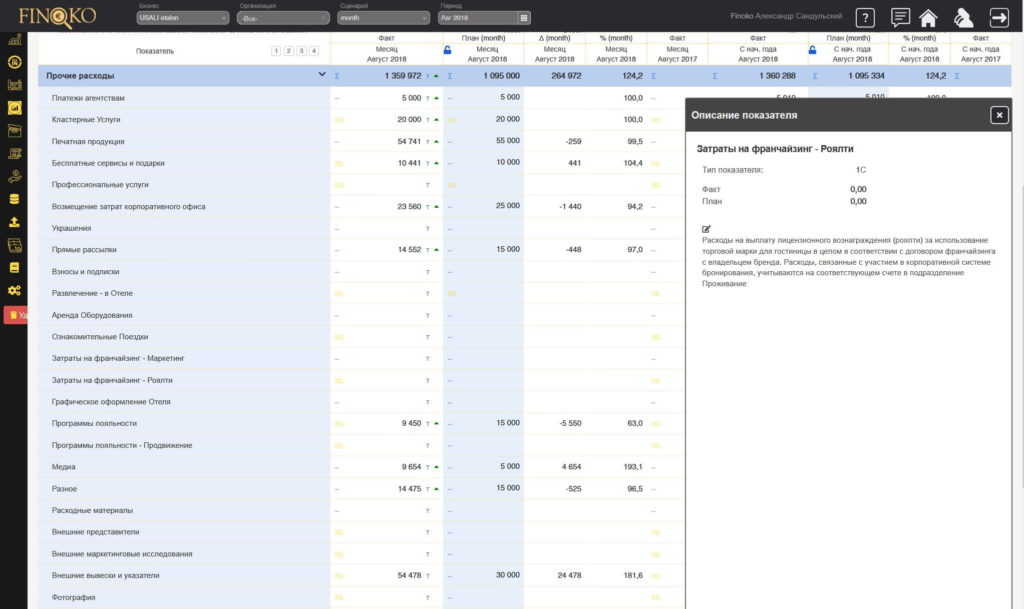1024x609 pixels.
Task: Select the Профессиональные услуги row
Action: pos(185,185)
